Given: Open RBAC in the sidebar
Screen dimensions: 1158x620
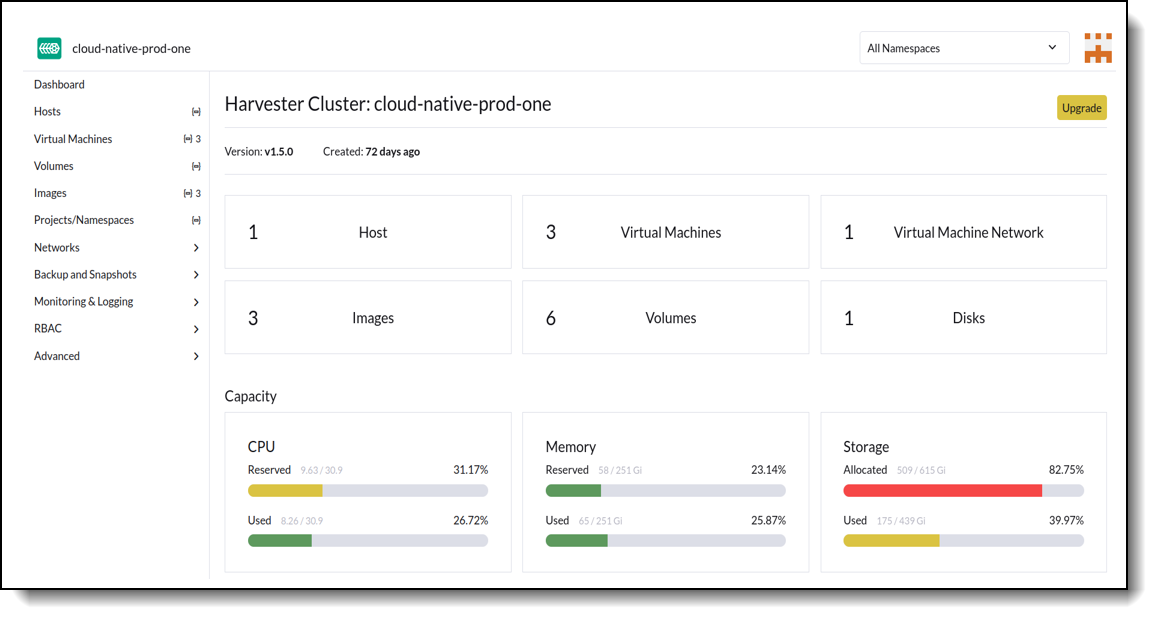Looking at the screenshot, I should (48, 328).
